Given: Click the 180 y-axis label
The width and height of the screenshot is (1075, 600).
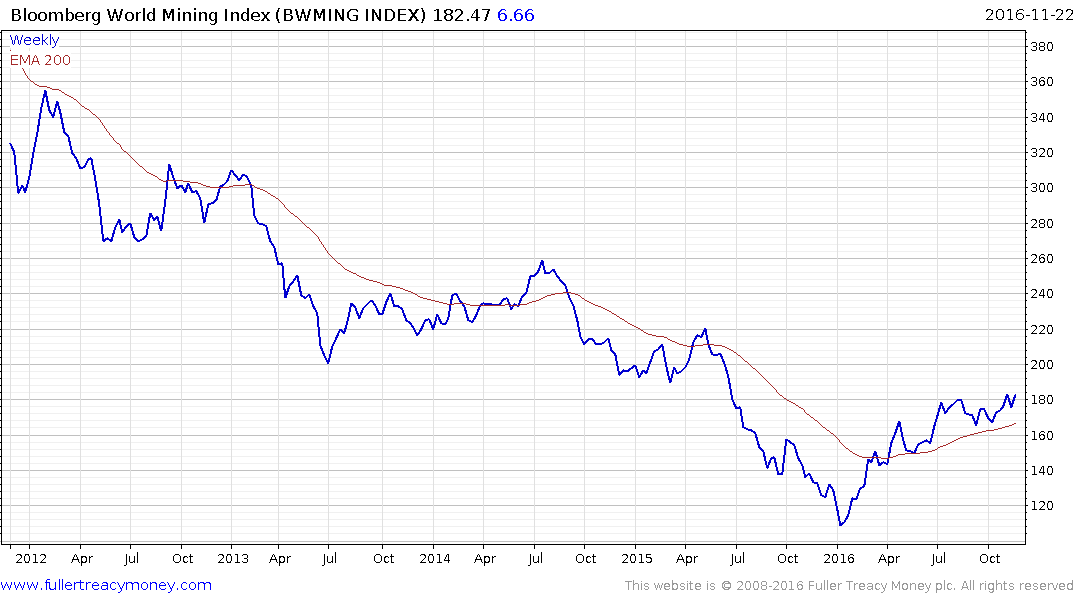Looking at the screenshot, I should pos(1042,400).
